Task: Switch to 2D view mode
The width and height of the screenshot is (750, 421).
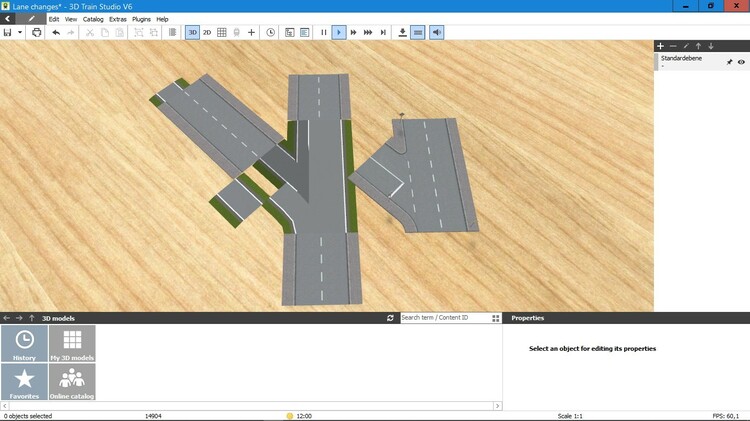Action: [207, 32]
